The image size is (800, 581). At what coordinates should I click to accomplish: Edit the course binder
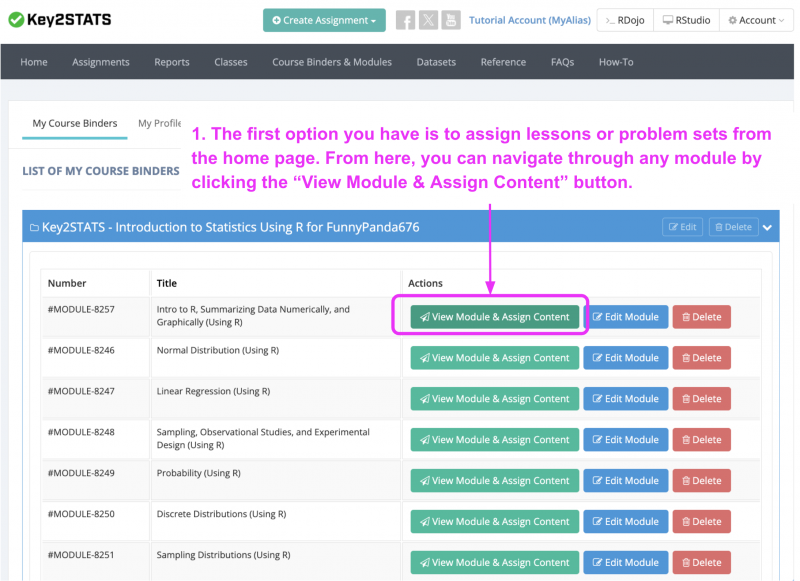(x=683, y=227)
